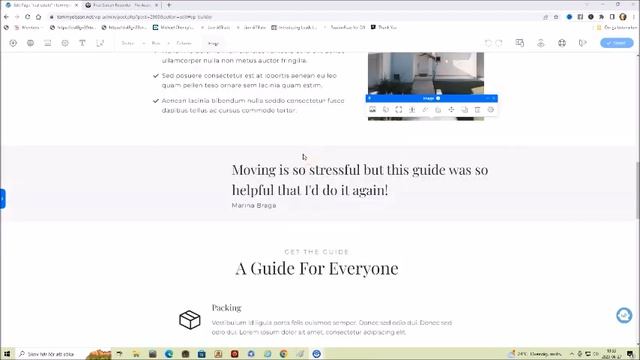This screenshot has width=640, height=360.
Task: Click the rightmost gear icon in Image element toolbar
Action: [491, 109]
